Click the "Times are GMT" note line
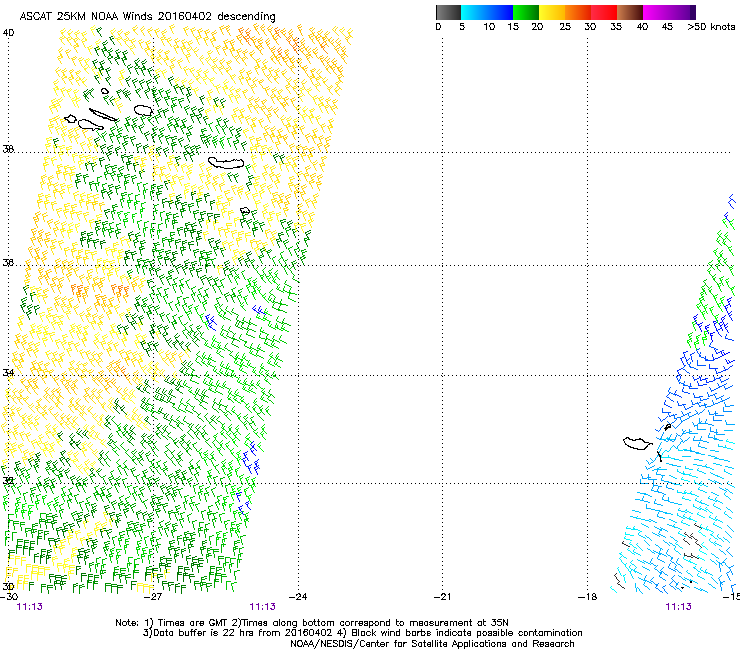This screenshot has height=650, width=740. [x=312, y=623]
